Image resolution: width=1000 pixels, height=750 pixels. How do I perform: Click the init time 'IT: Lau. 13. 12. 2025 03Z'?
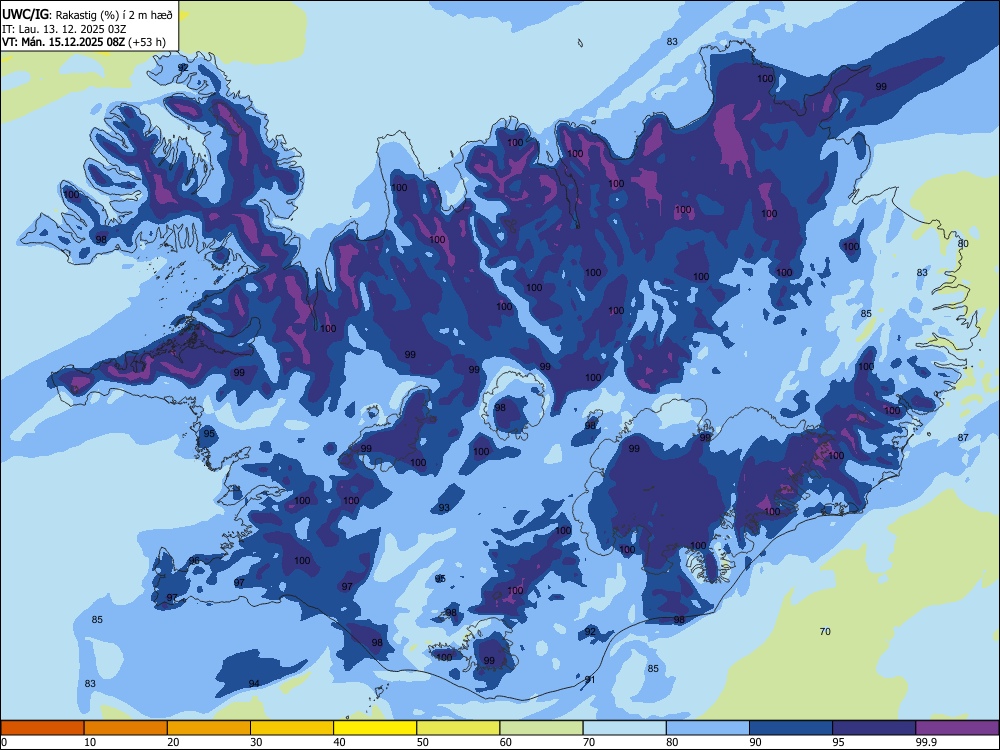click(x=62, y=29)
